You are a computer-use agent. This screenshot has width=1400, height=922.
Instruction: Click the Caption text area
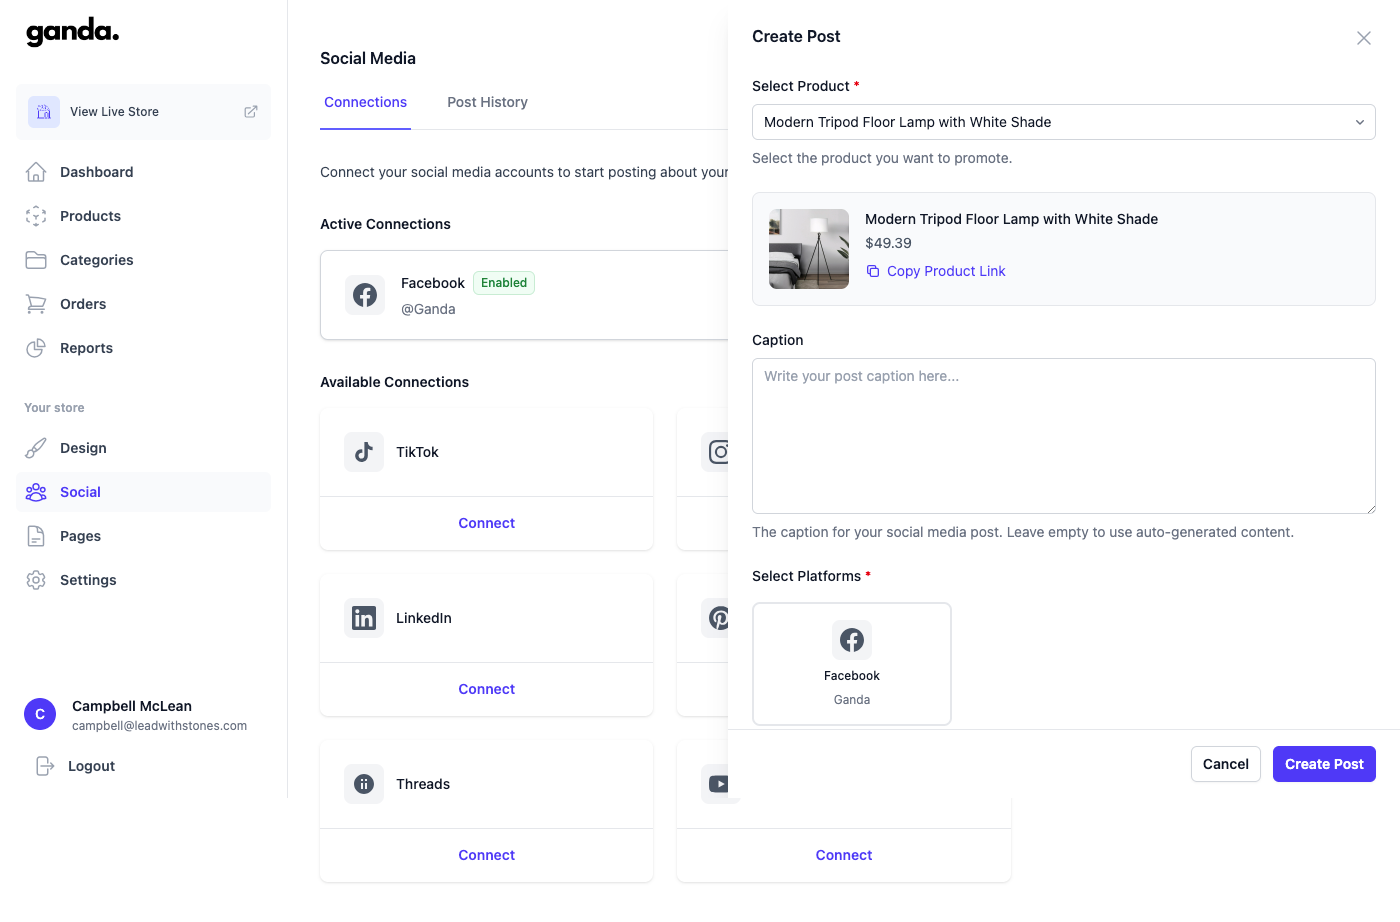[x=1063, y=435]
